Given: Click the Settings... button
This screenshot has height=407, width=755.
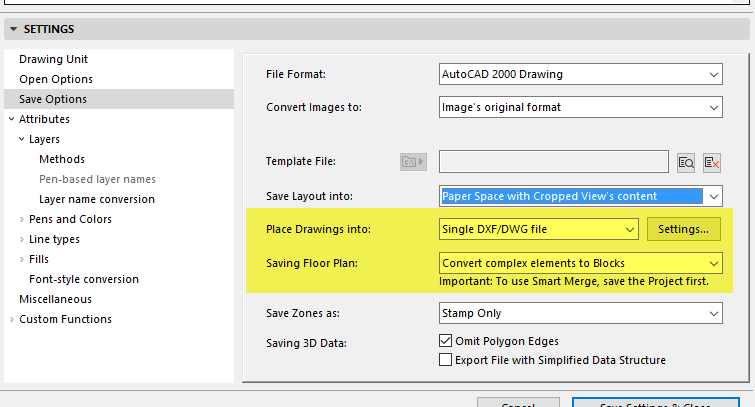Looking at the screenshot, I should 683,230.
